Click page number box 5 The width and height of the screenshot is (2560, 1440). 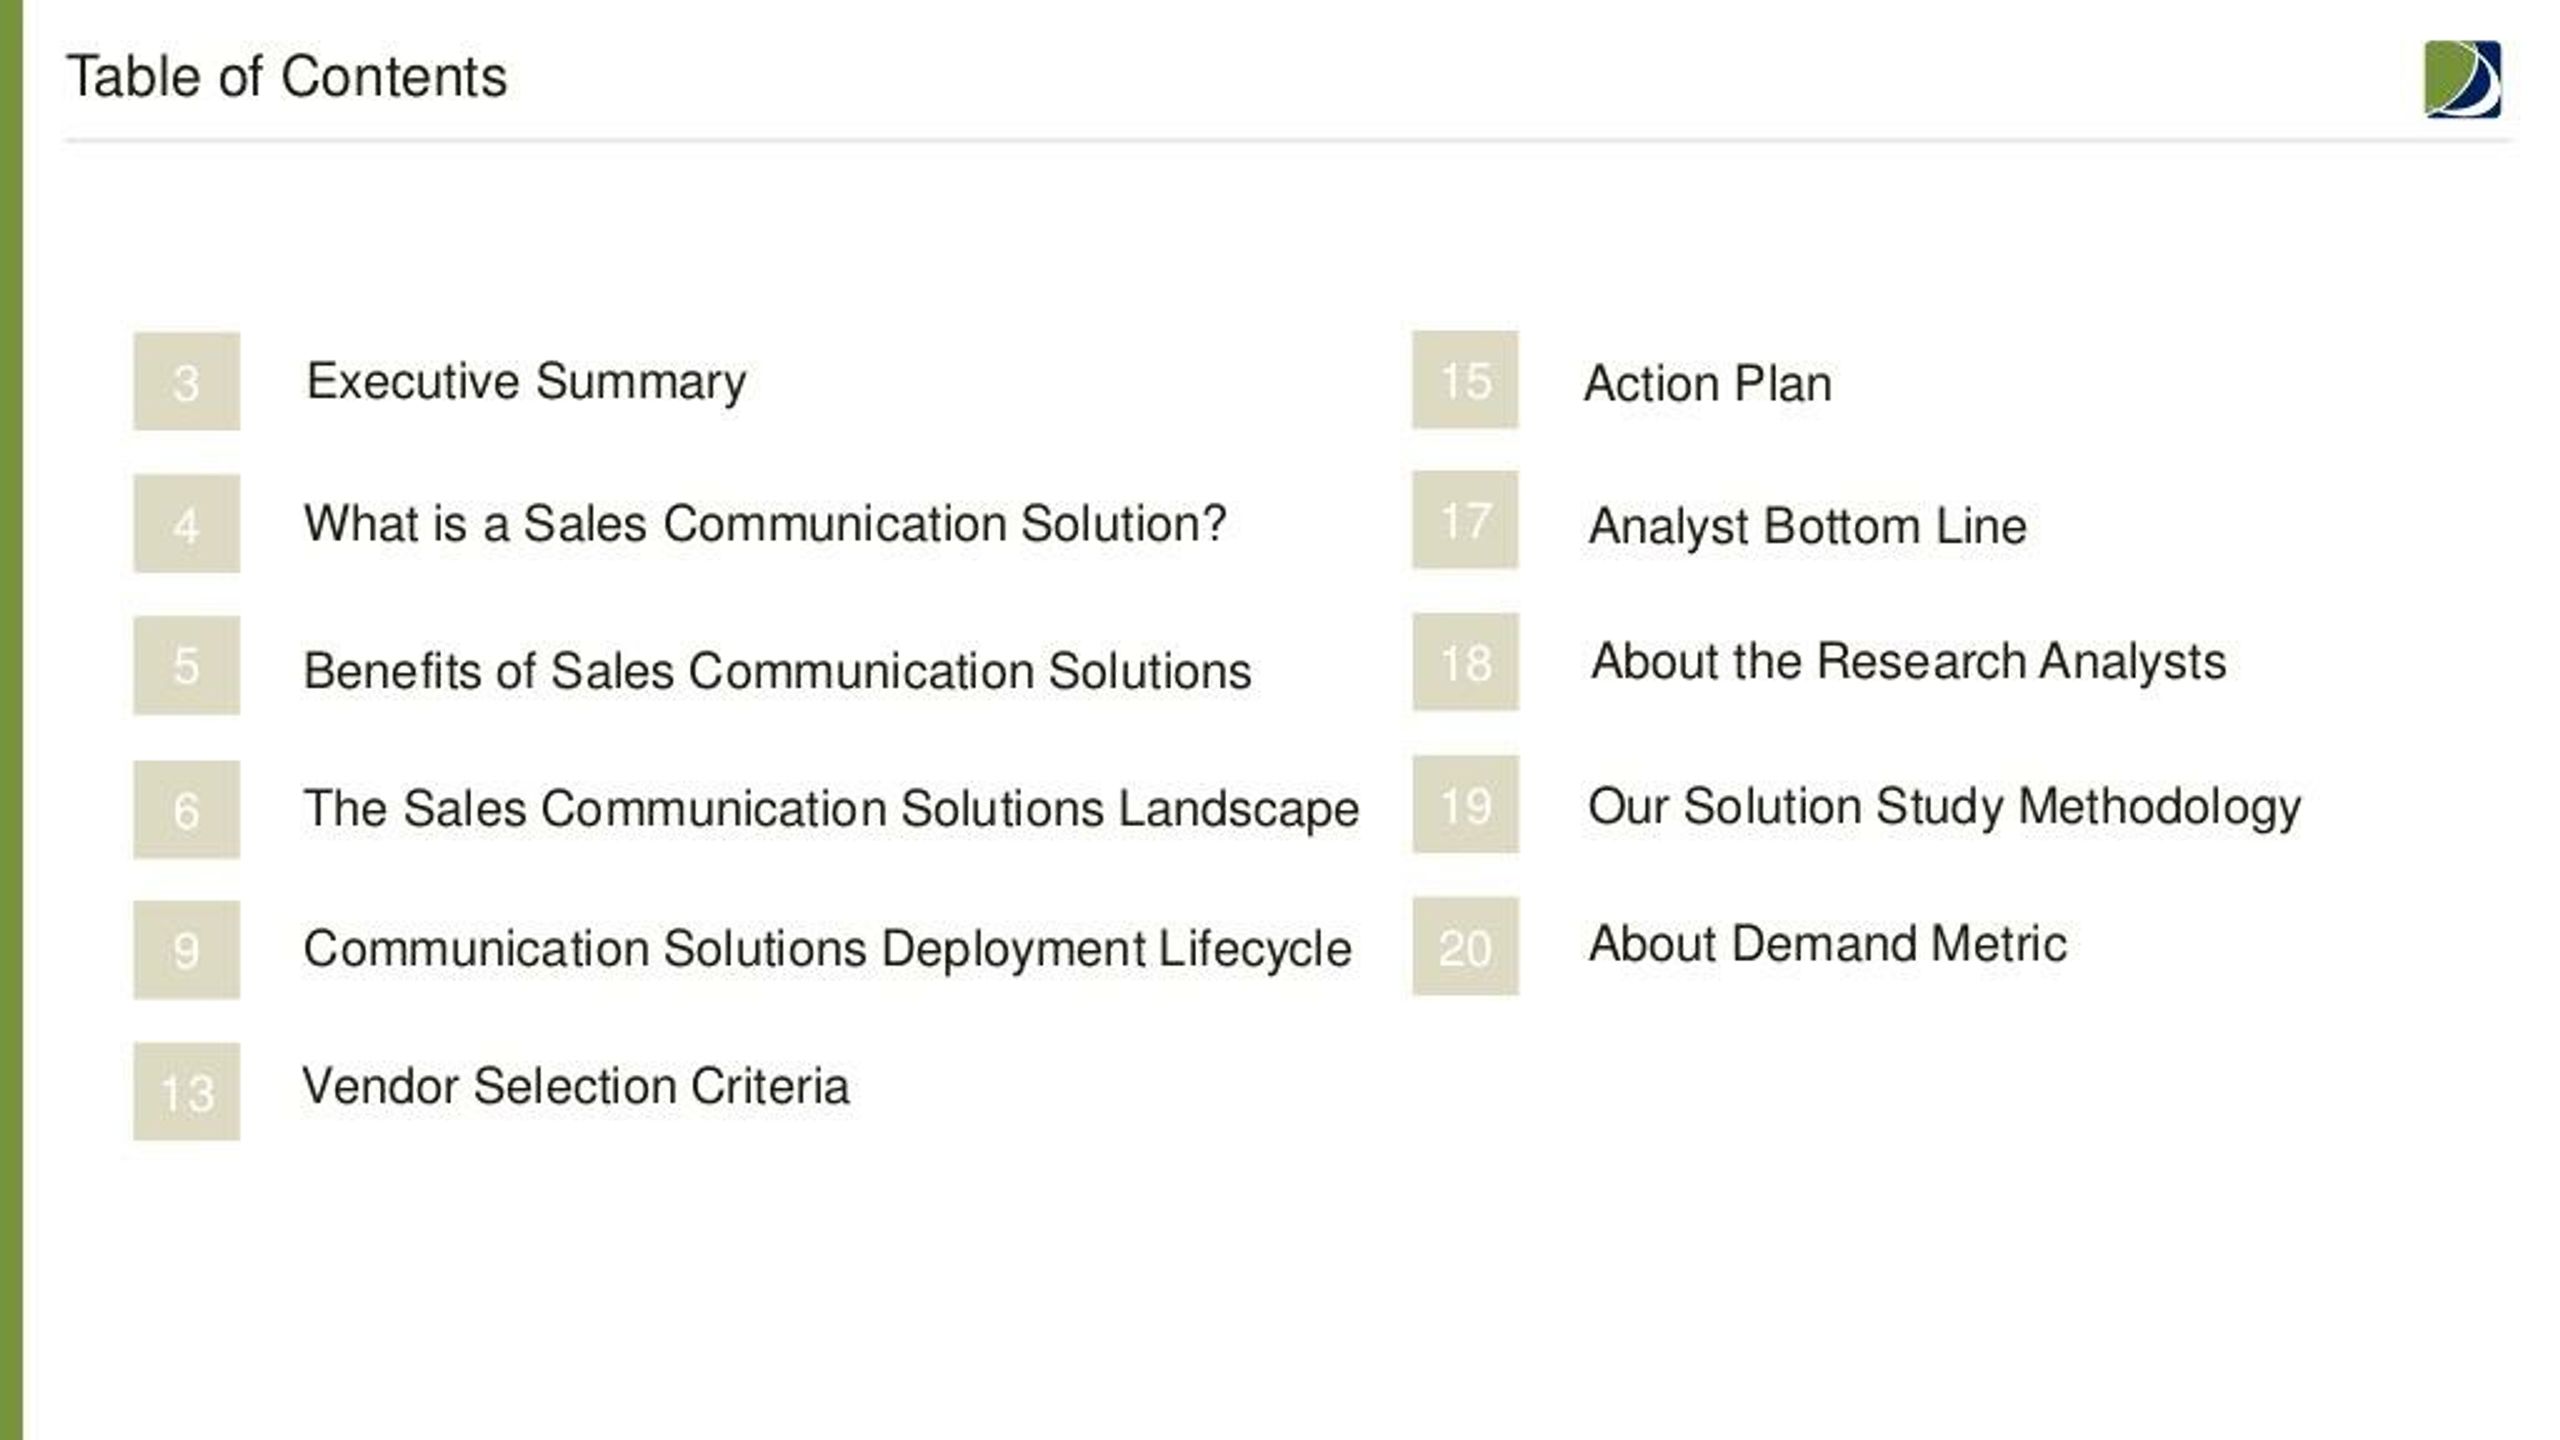[187, 665]
